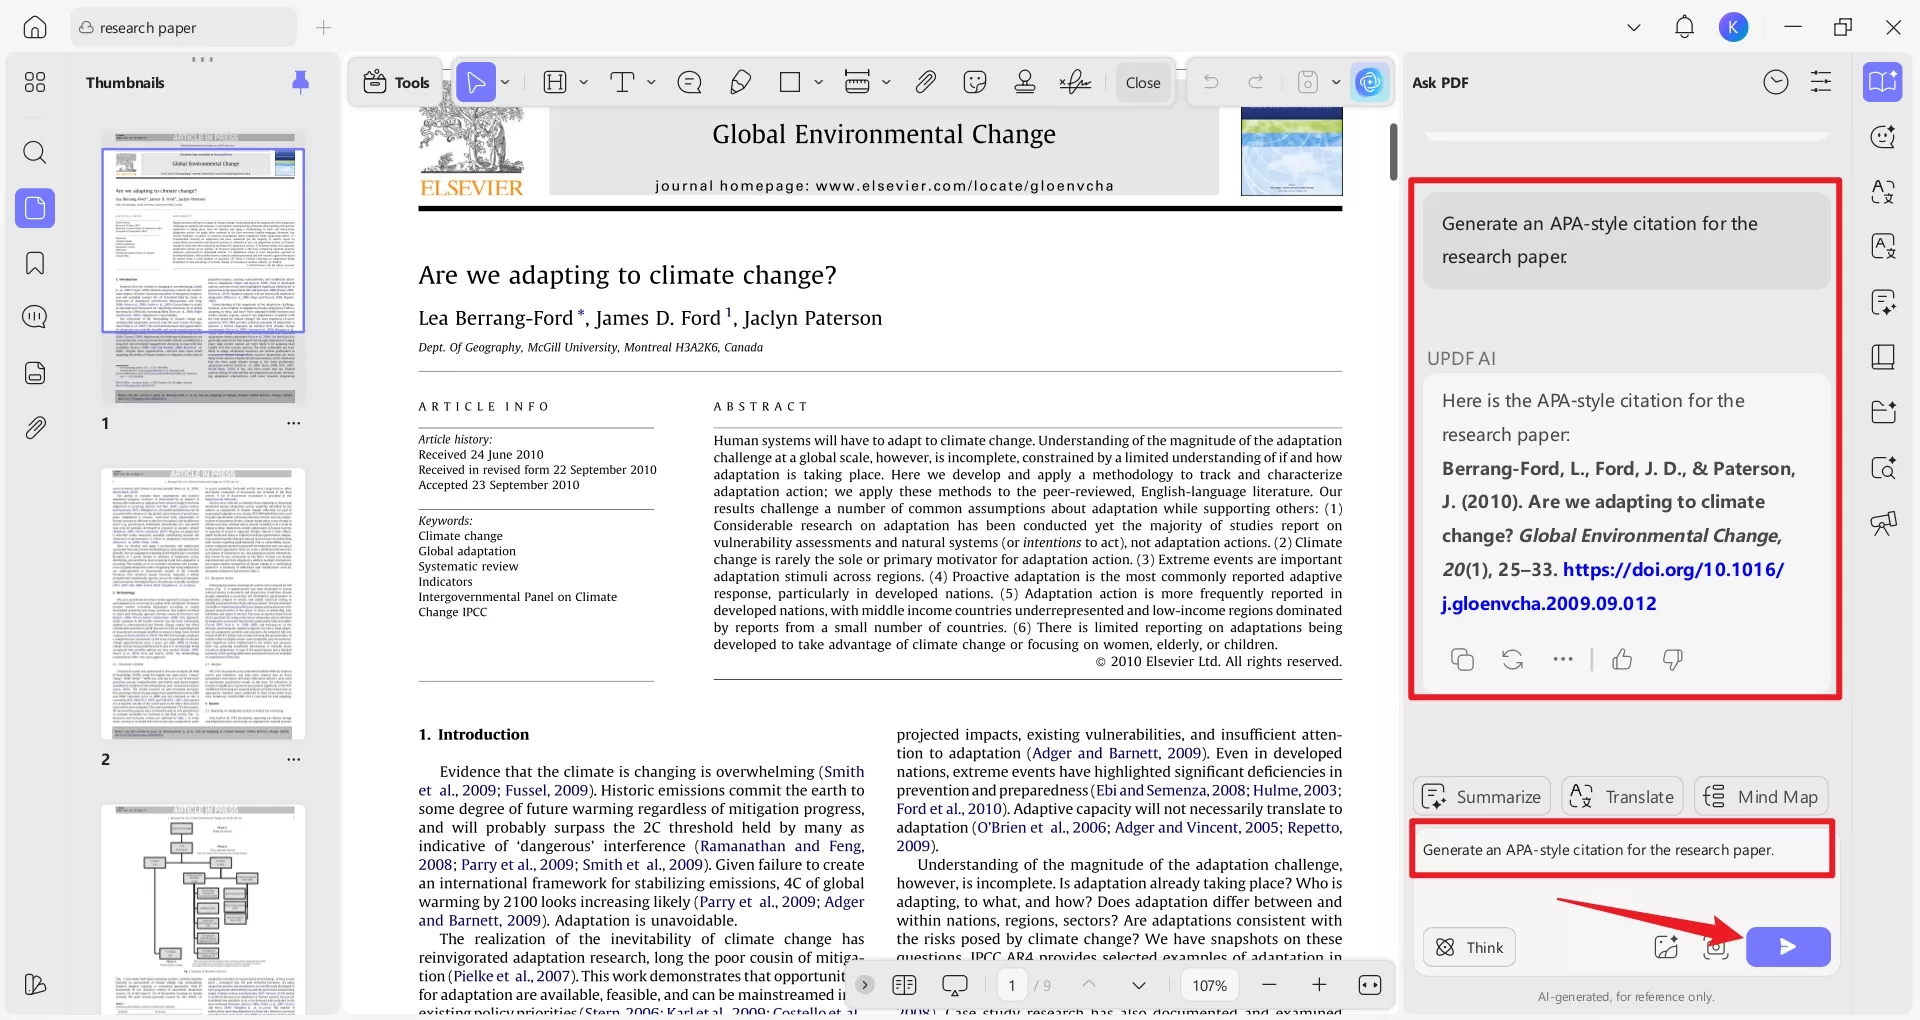Give a thumbs up to the AI response
Screen dimensions: 1920x1020
pos(1622,660)
